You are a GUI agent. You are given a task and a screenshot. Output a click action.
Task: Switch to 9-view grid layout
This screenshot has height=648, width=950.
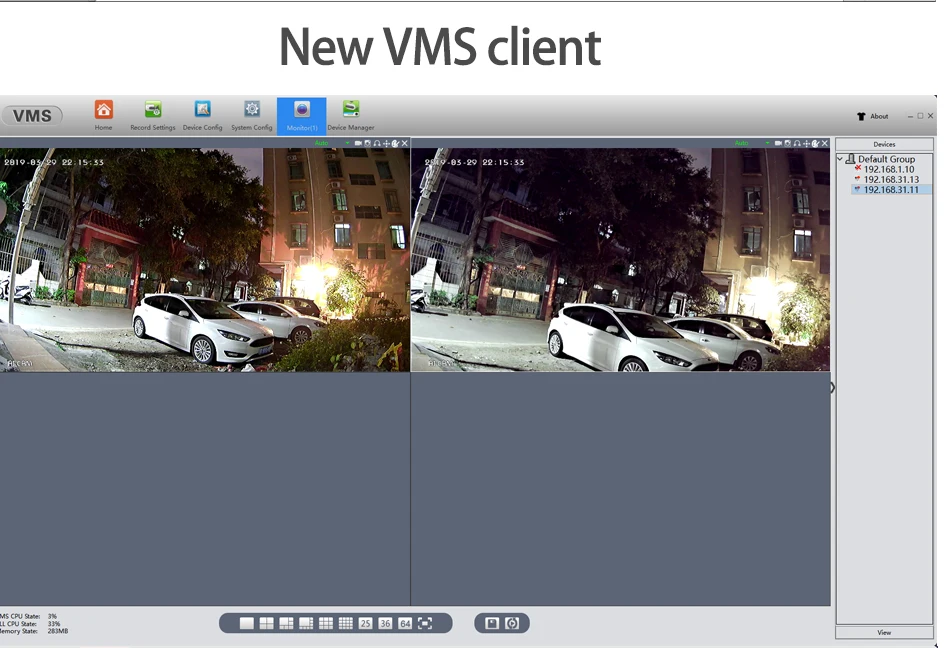(326, 623)
